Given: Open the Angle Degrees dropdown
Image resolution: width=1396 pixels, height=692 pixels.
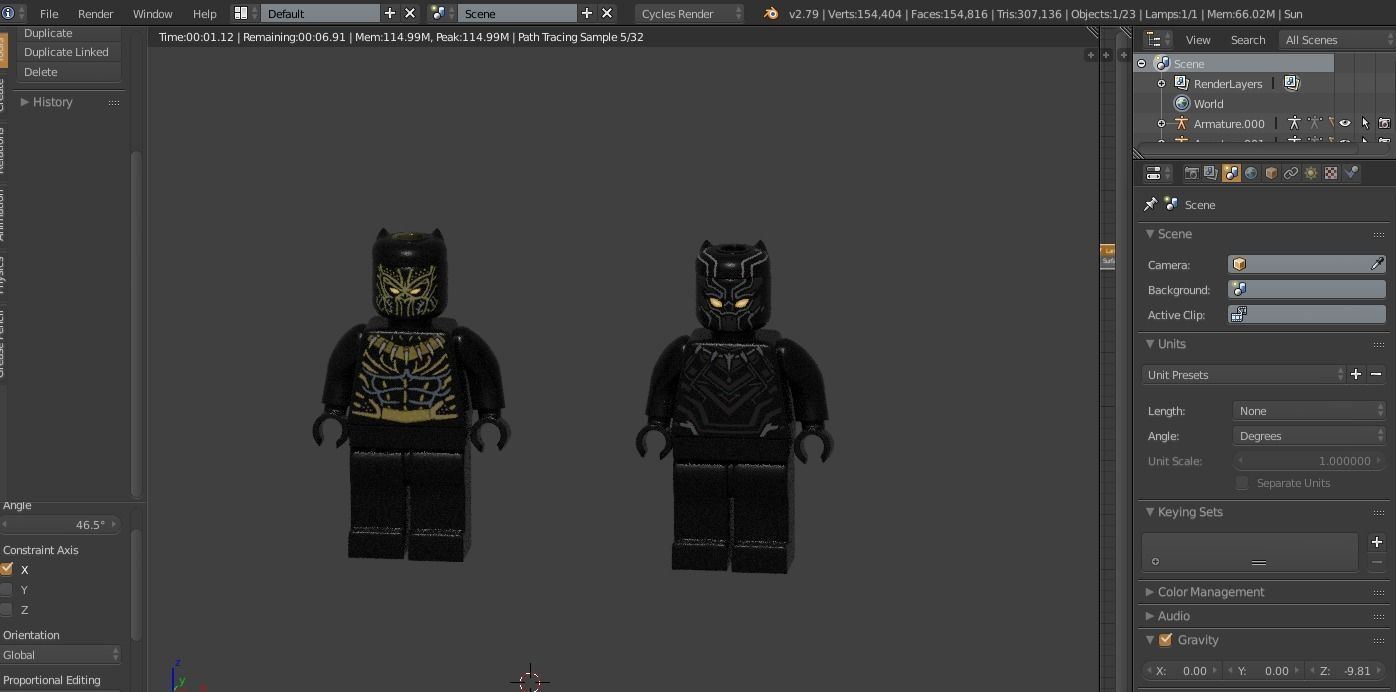Looking at the screenshot, I should 1309,435.
